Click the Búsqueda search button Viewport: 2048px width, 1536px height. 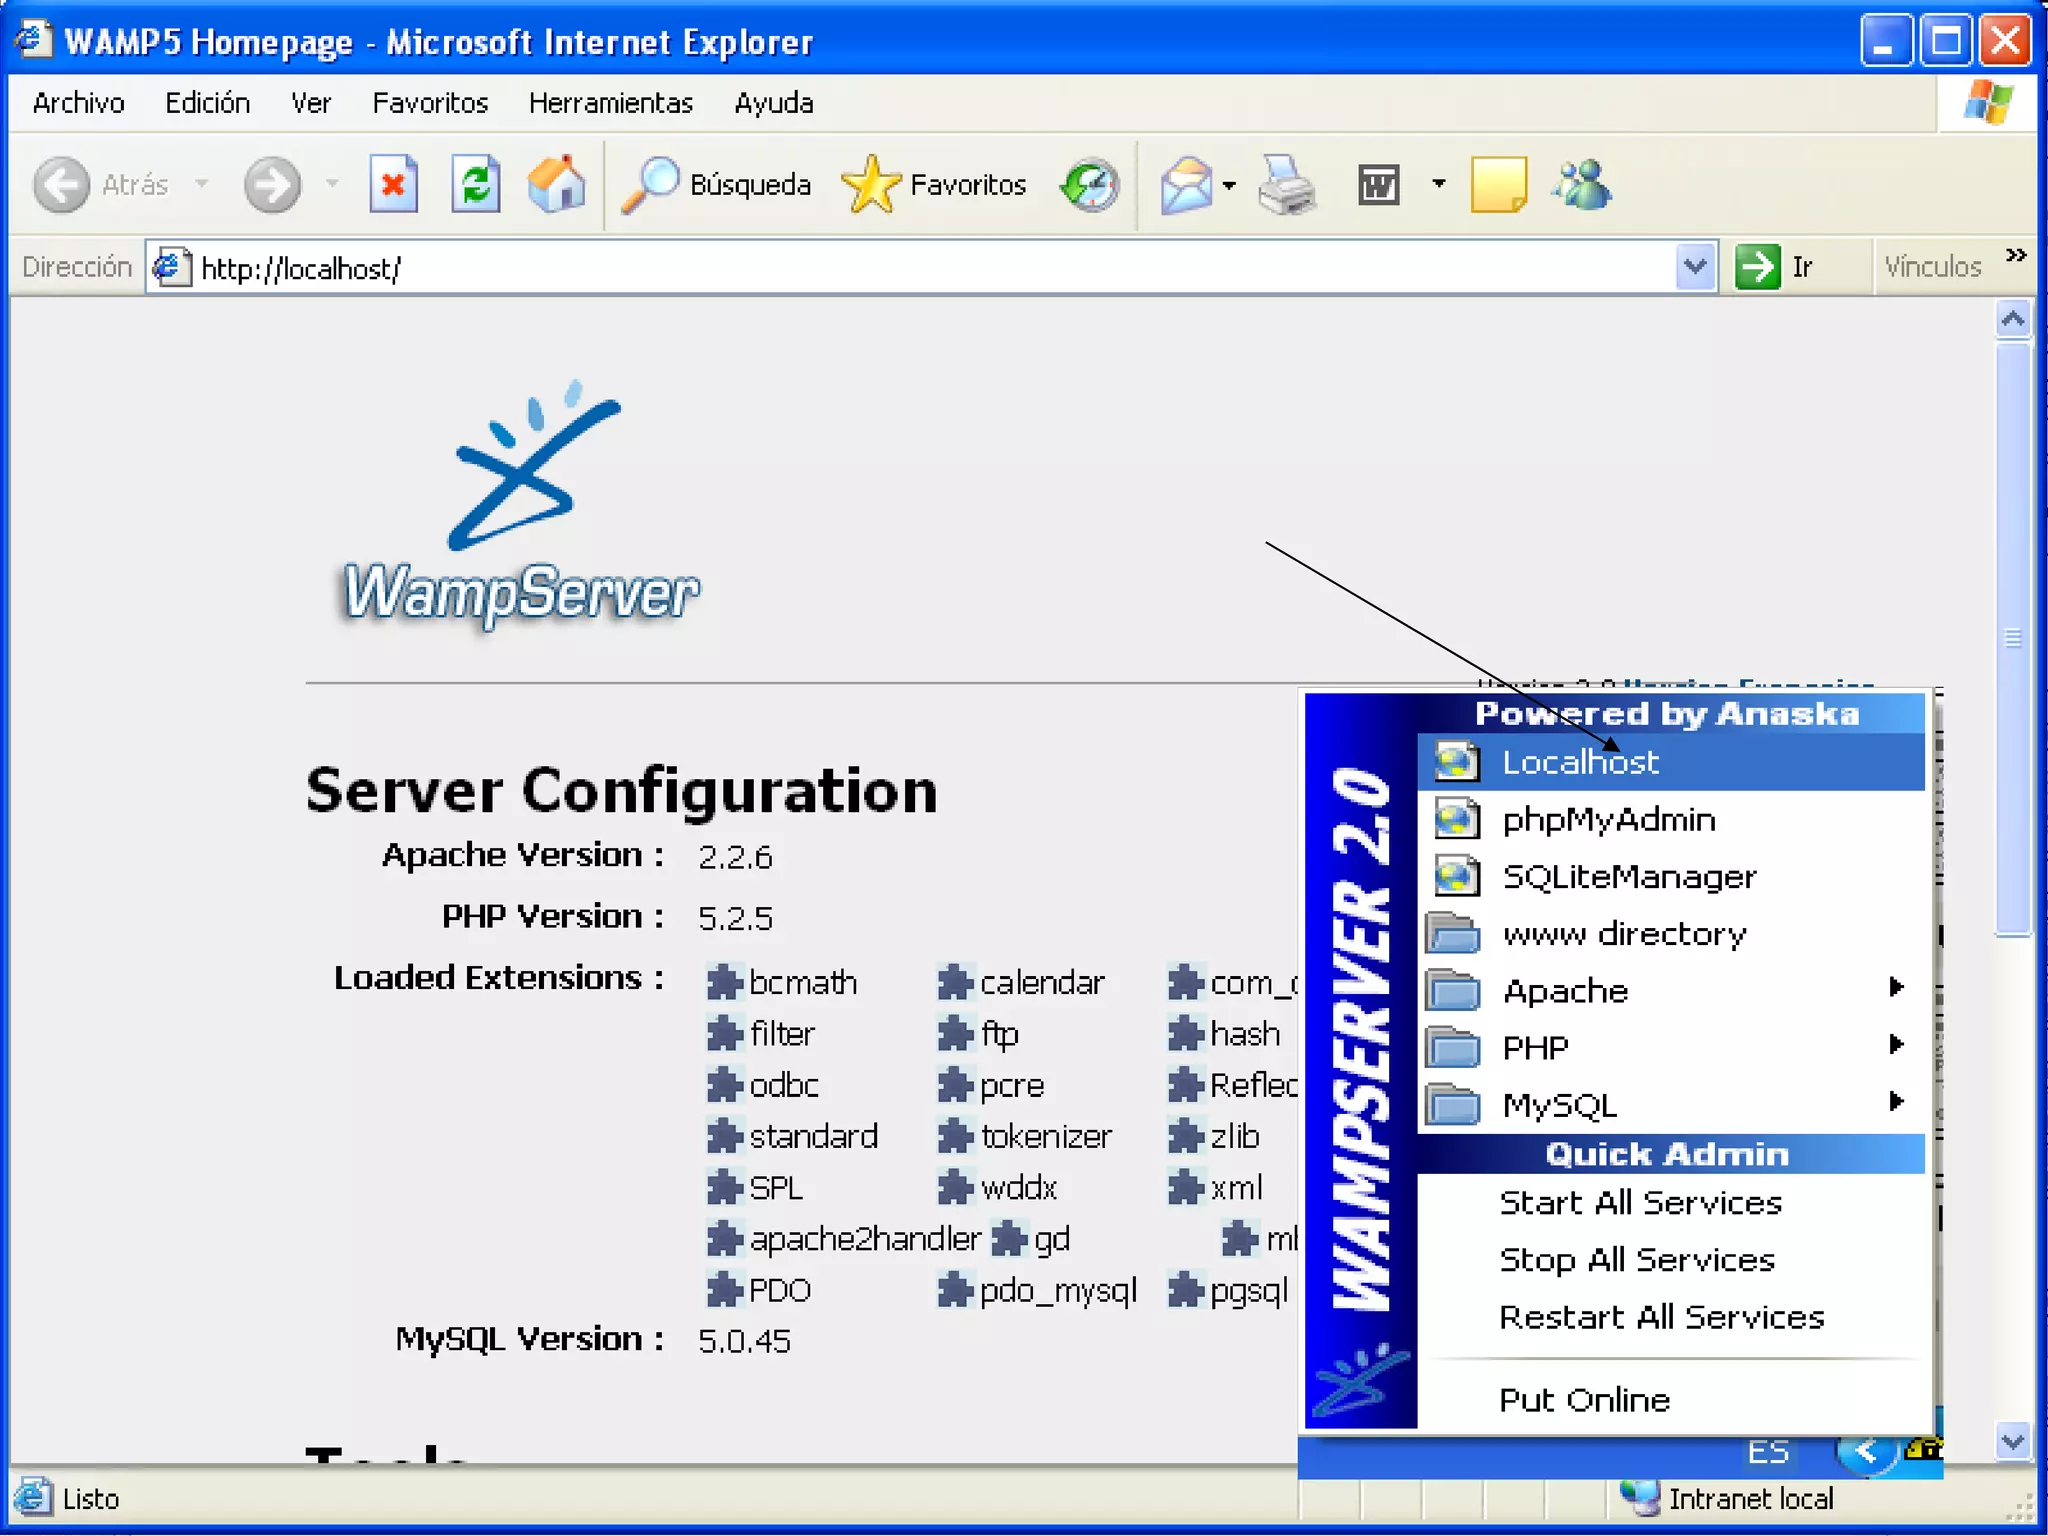click(x=717, y=185)
